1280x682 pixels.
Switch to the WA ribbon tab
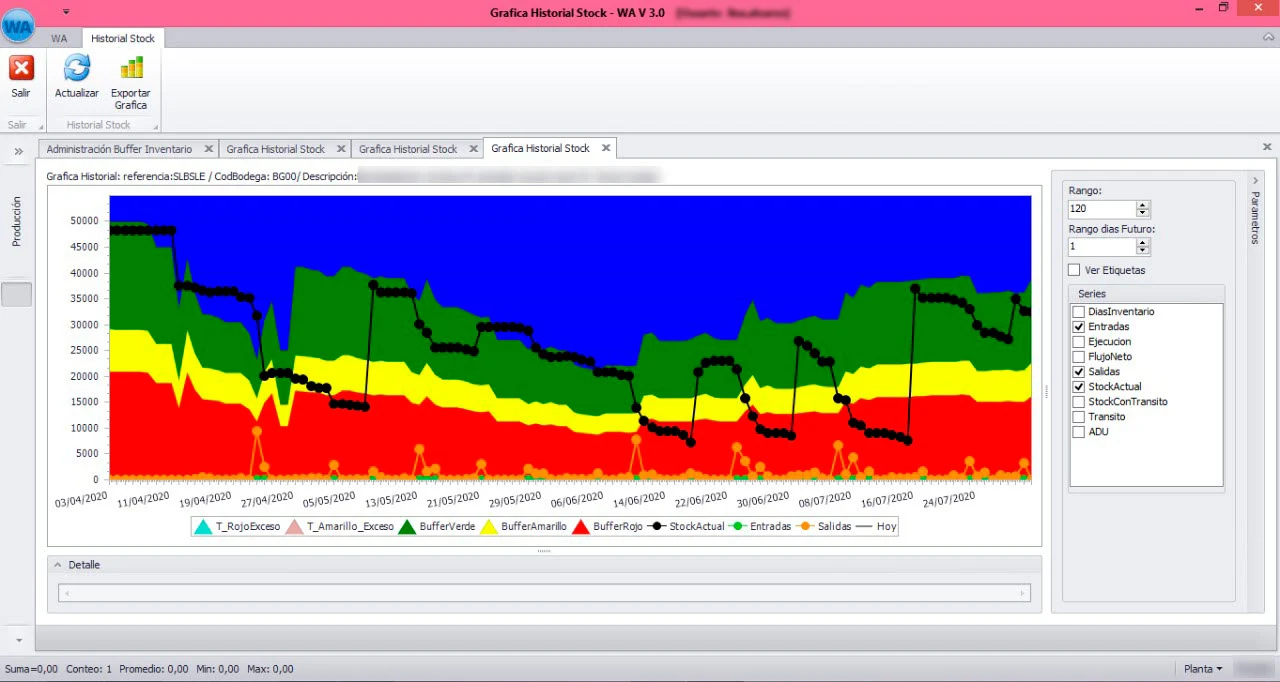(59, 38)
